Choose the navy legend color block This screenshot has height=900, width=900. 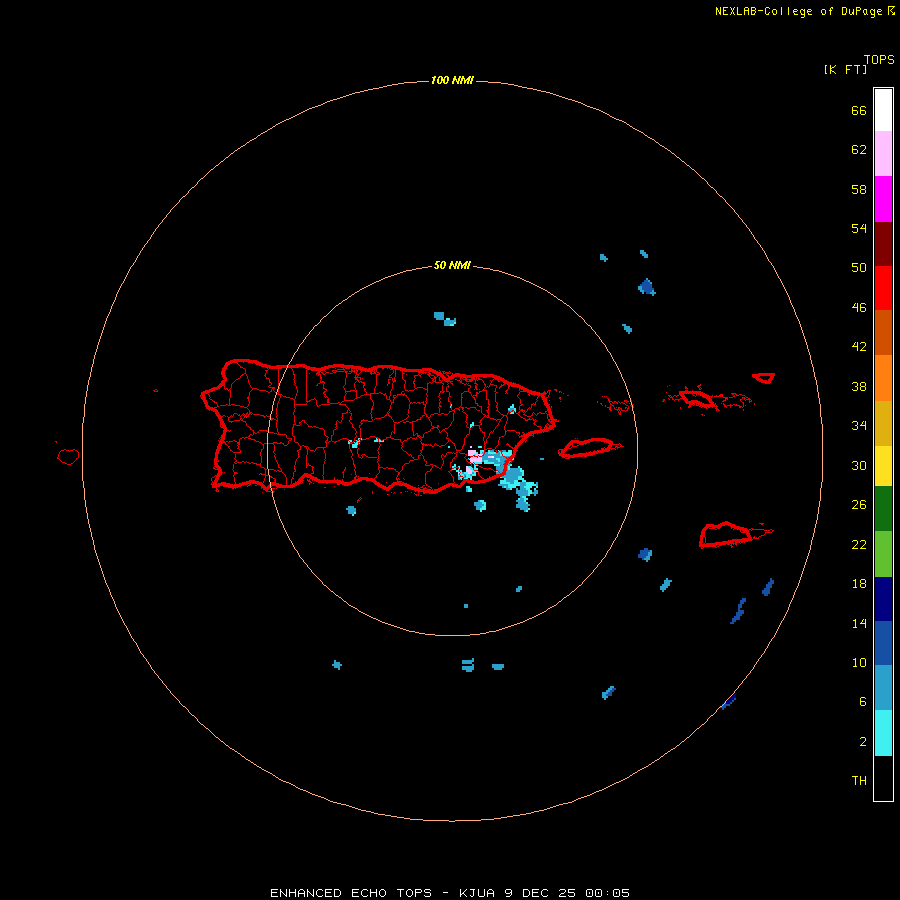pyautogui.click(x=883, y=599)
